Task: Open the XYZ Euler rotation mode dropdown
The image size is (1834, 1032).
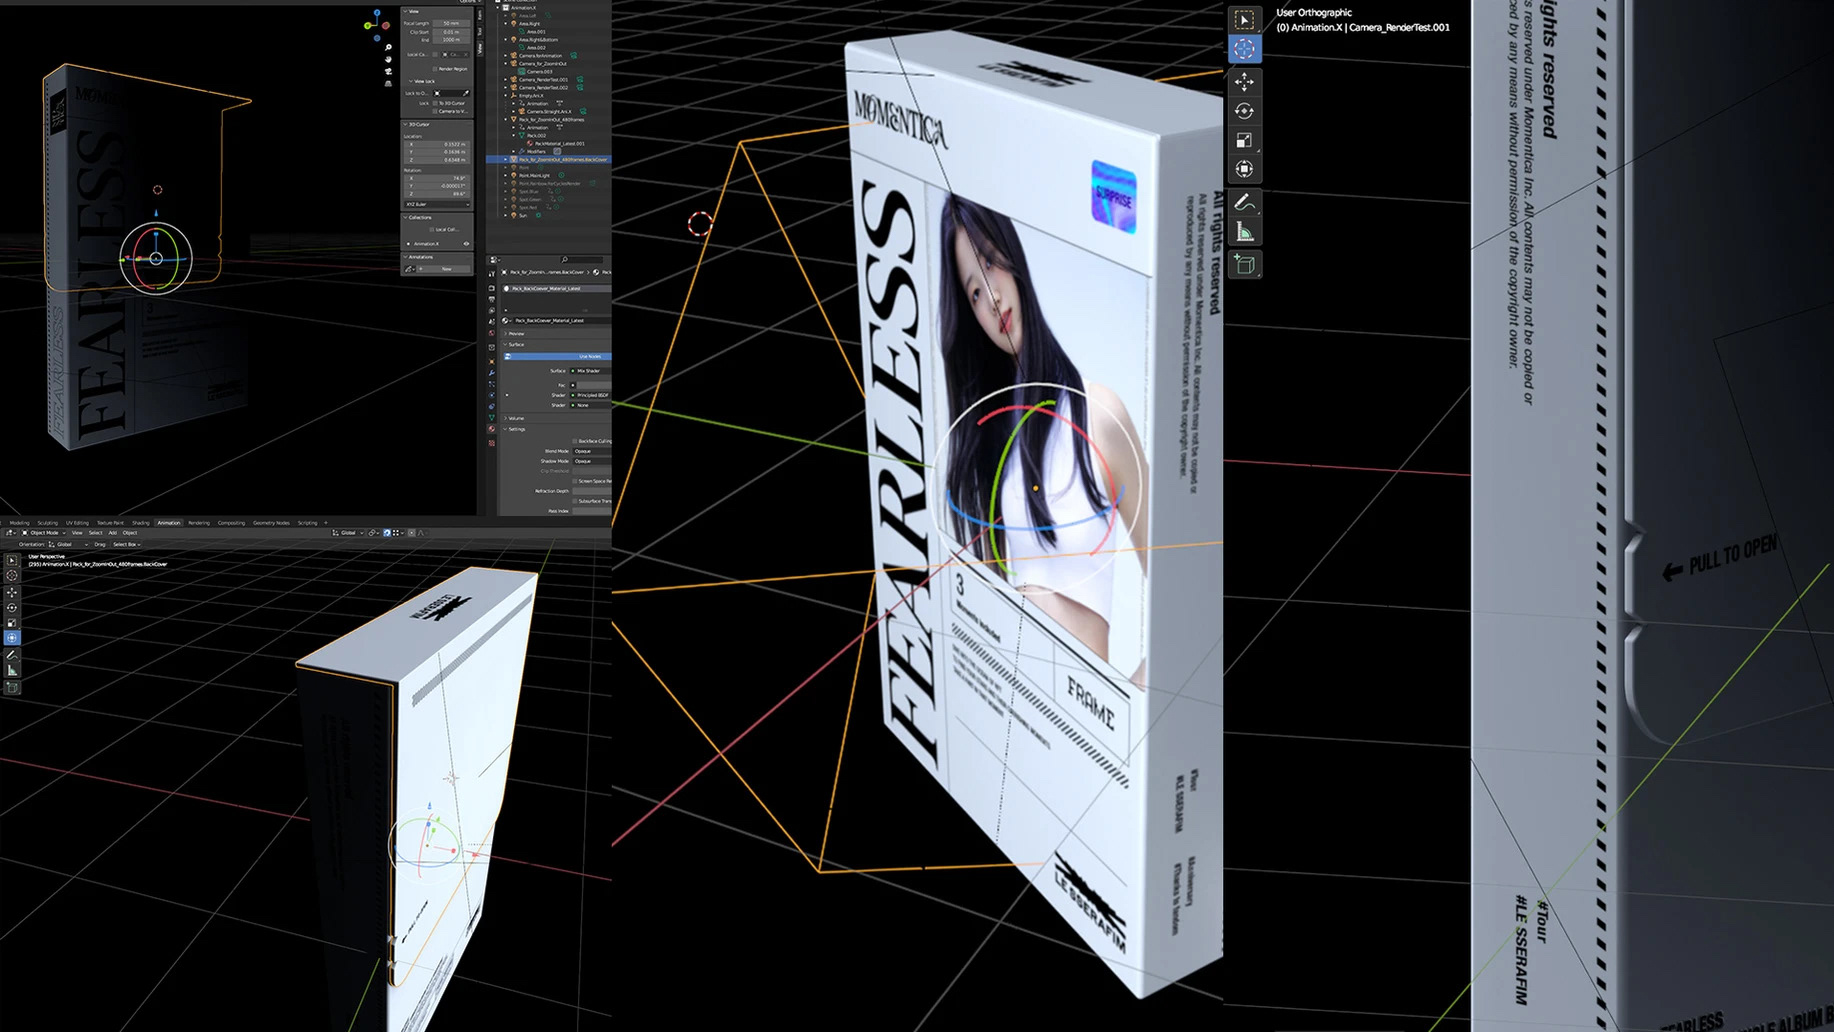Action: 437,204
